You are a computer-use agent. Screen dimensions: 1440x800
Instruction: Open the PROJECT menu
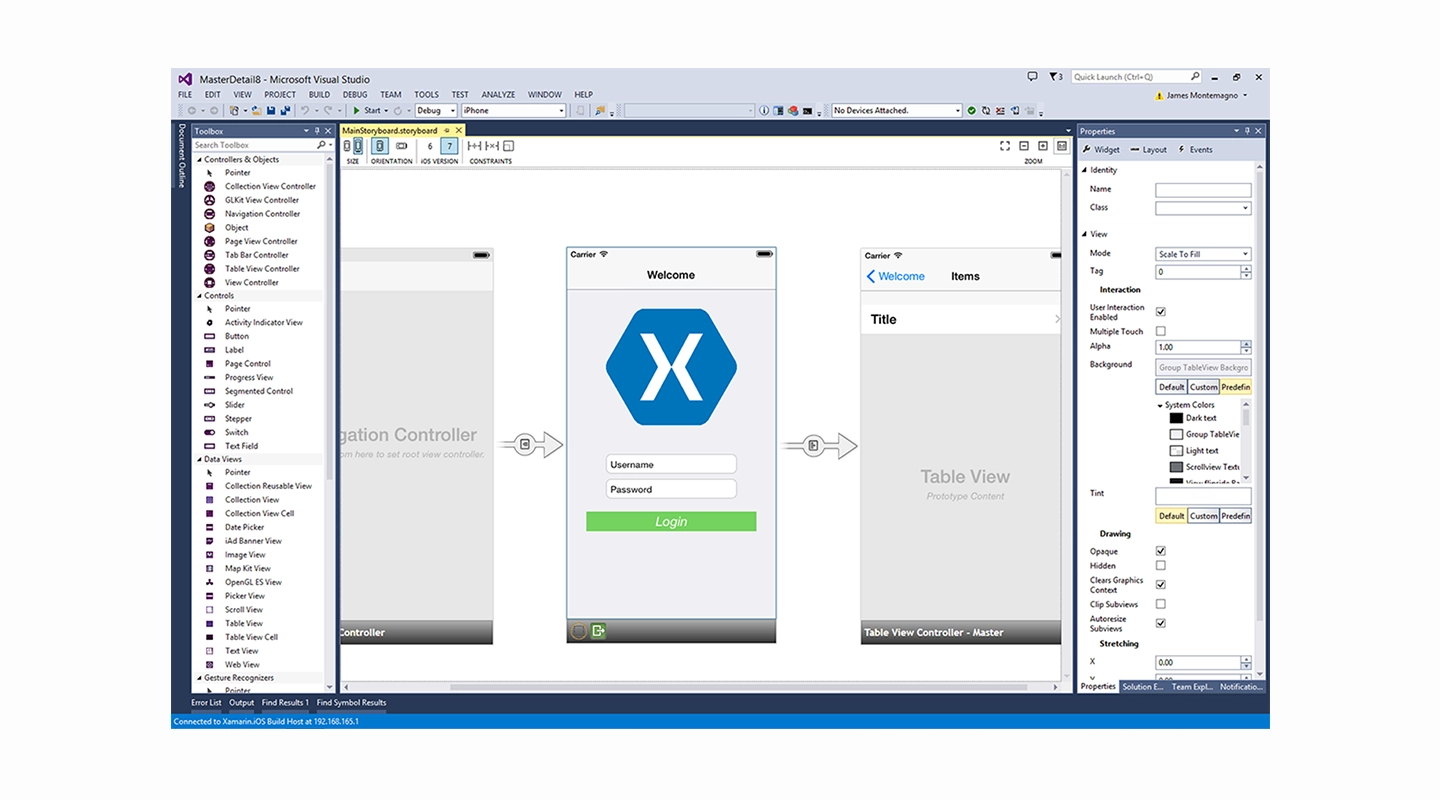[x=280, y=95]
